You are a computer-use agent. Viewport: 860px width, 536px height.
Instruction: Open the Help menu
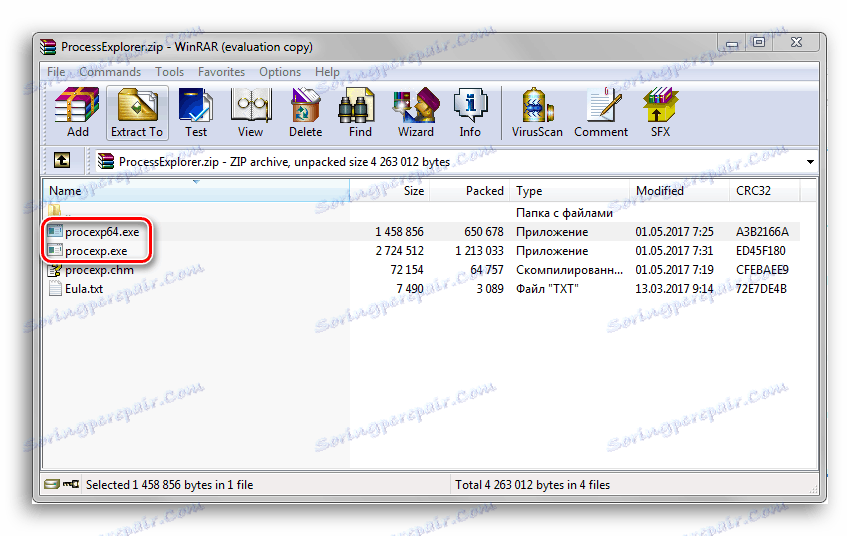[327, 72]
